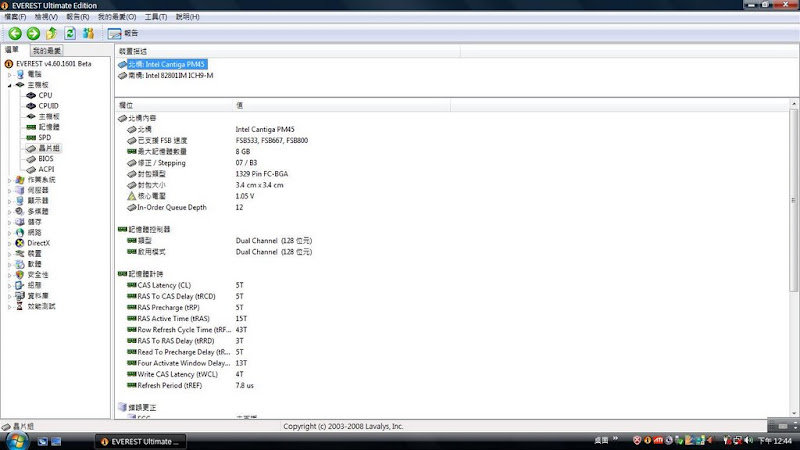Switch to the 選單 tab
Viewport: 800px width, 450px height.
[12, 50]
